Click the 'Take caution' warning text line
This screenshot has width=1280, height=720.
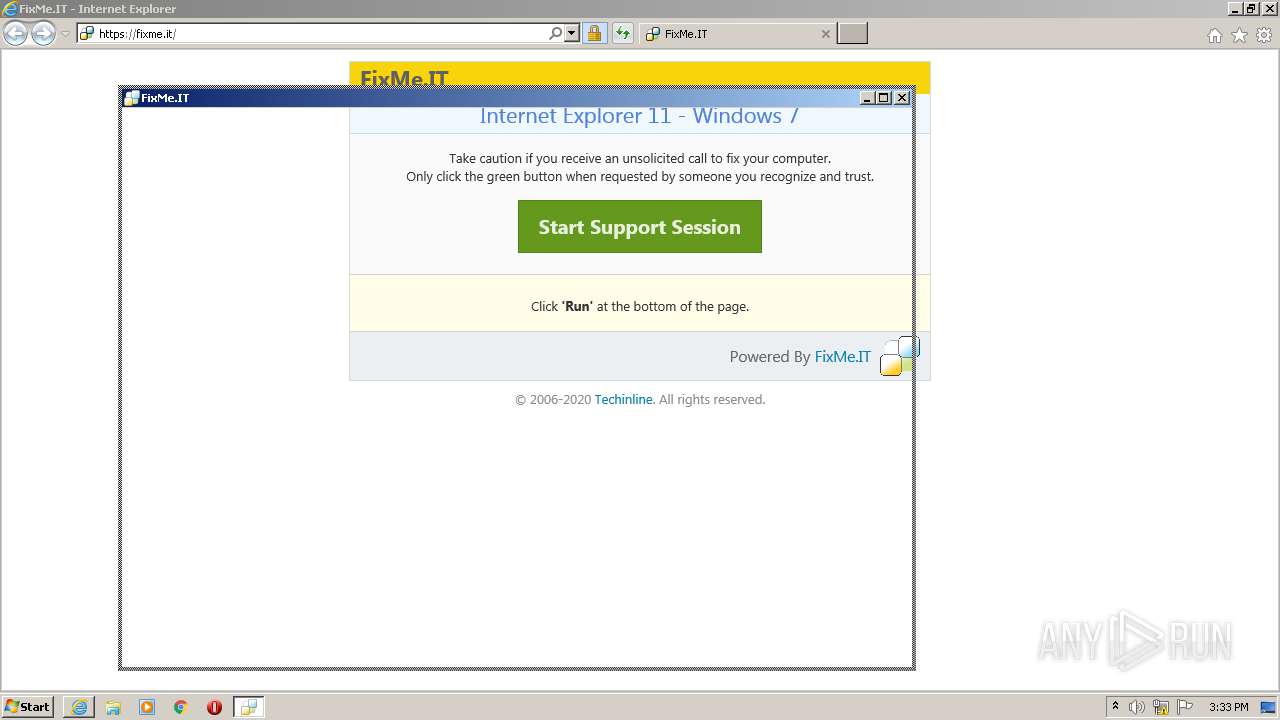[640, 158]
